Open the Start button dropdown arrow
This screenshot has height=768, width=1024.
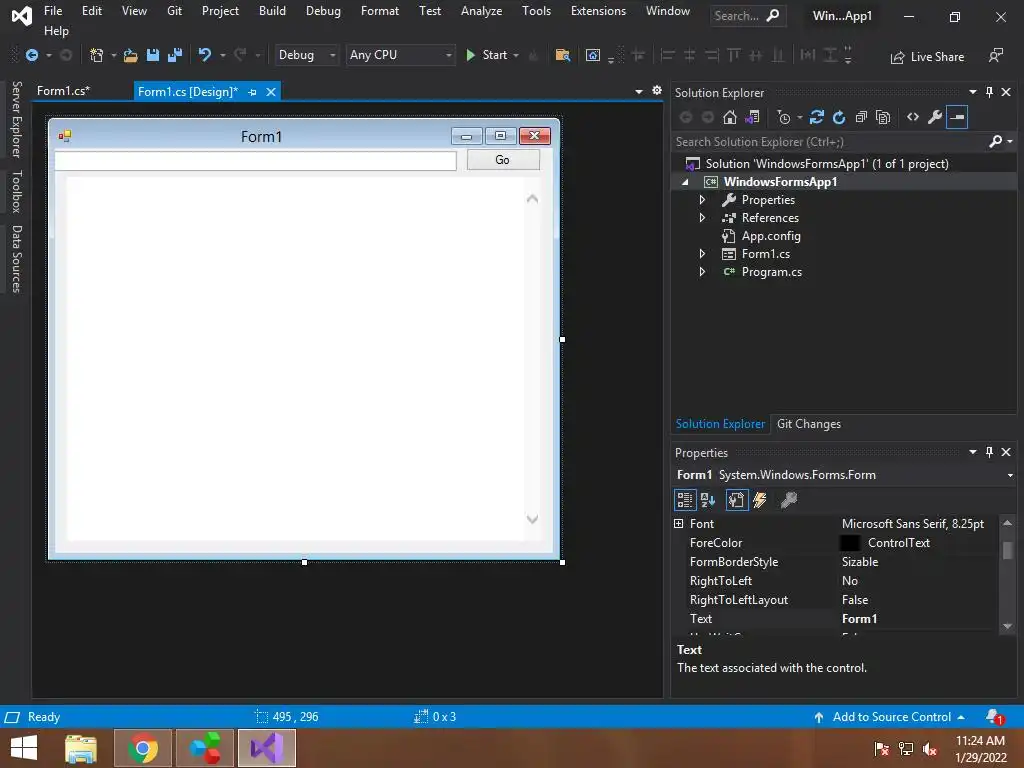(x=516, y=56)
